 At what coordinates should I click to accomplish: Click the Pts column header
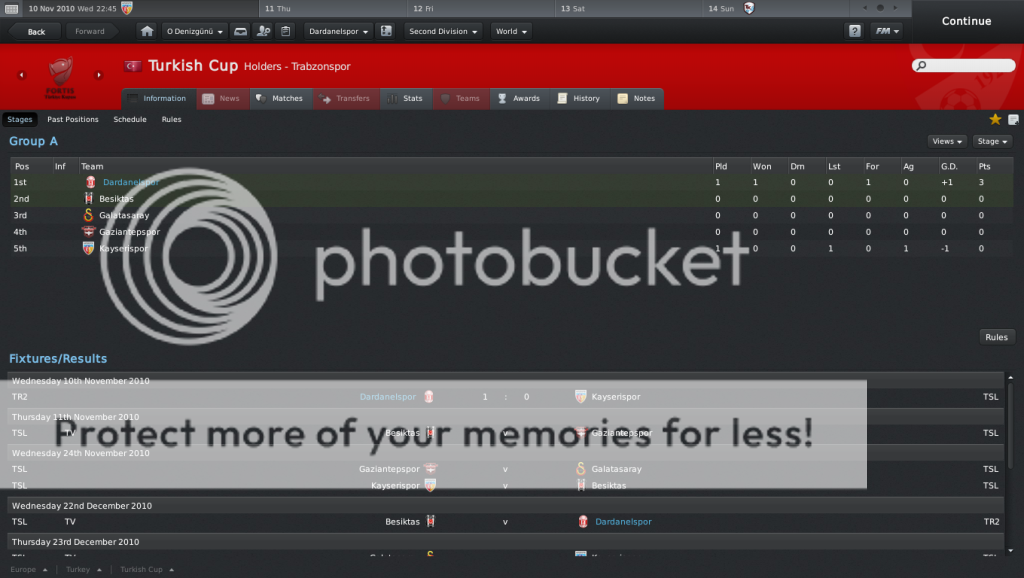tap(984, 167)
